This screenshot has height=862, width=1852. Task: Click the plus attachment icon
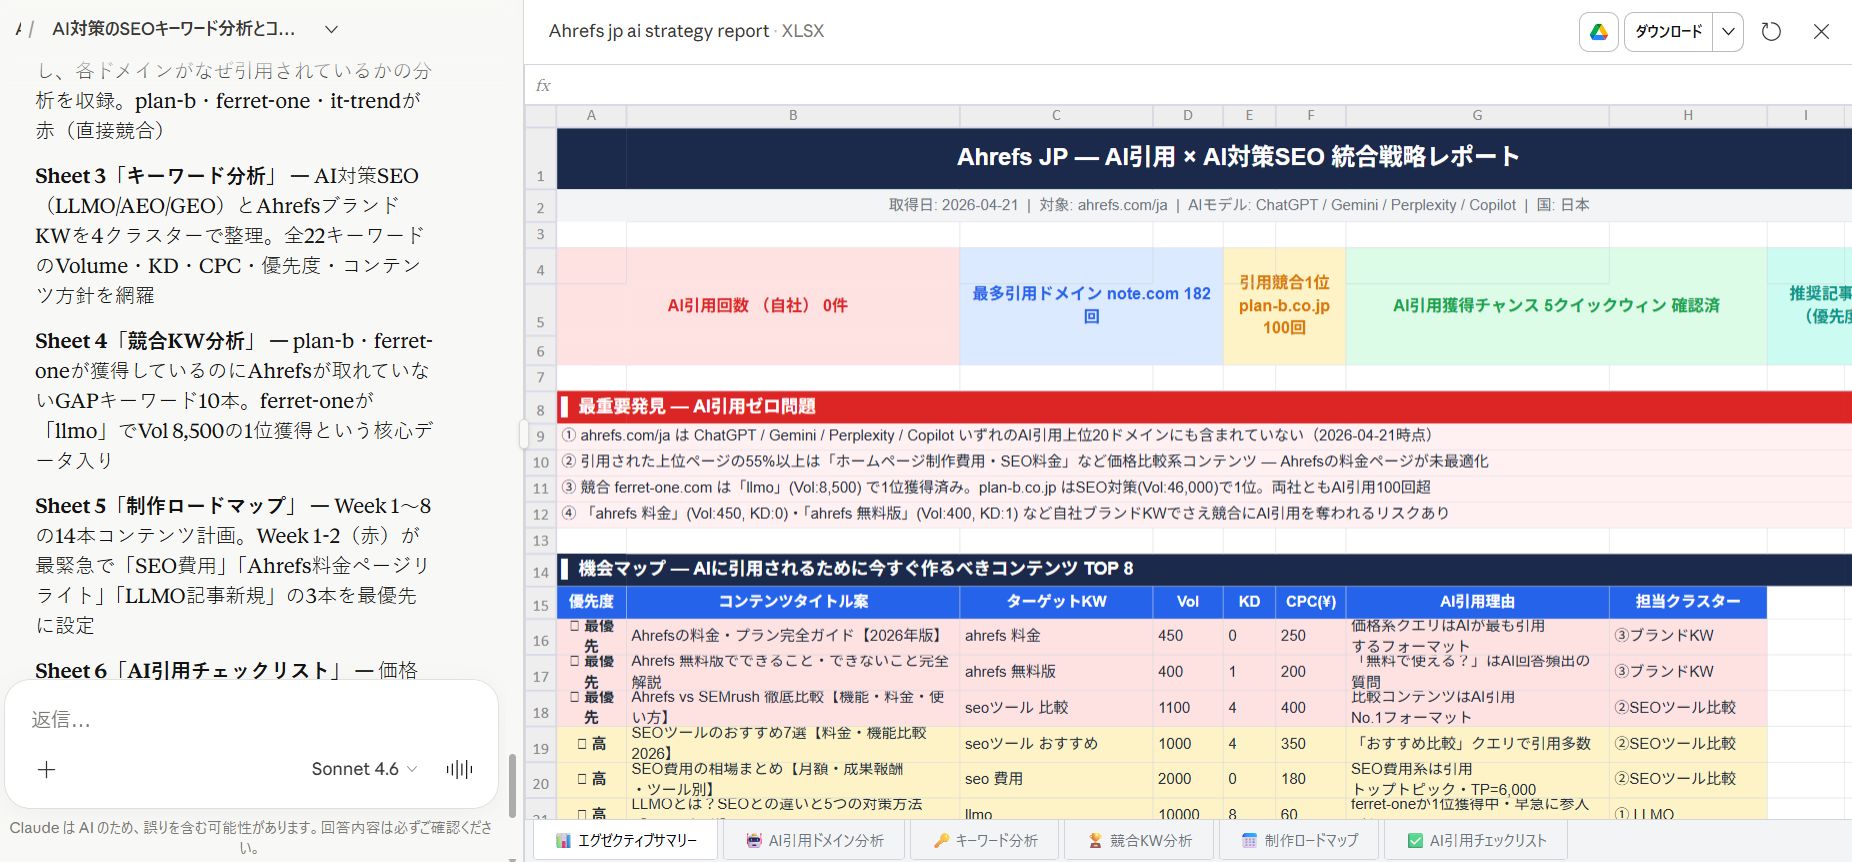pyautogui.click(x=46, y=769)
